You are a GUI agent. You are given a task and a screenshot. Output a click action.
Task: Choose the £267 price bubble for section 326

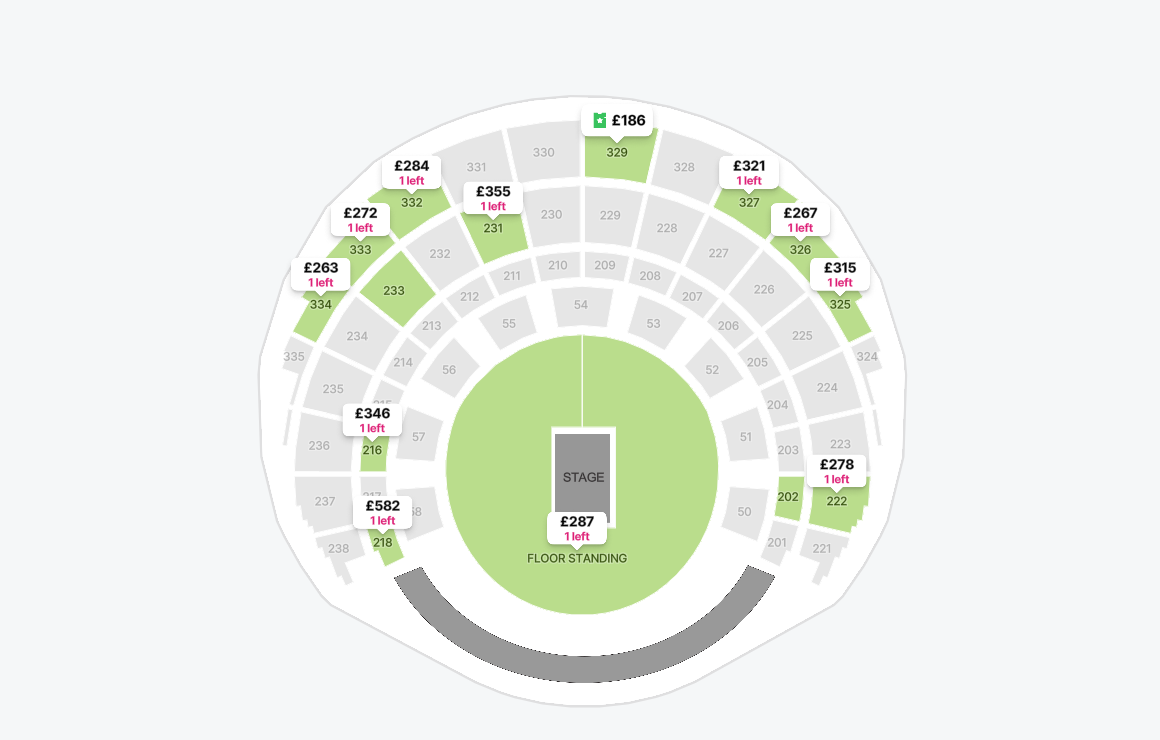click(800, 220)
